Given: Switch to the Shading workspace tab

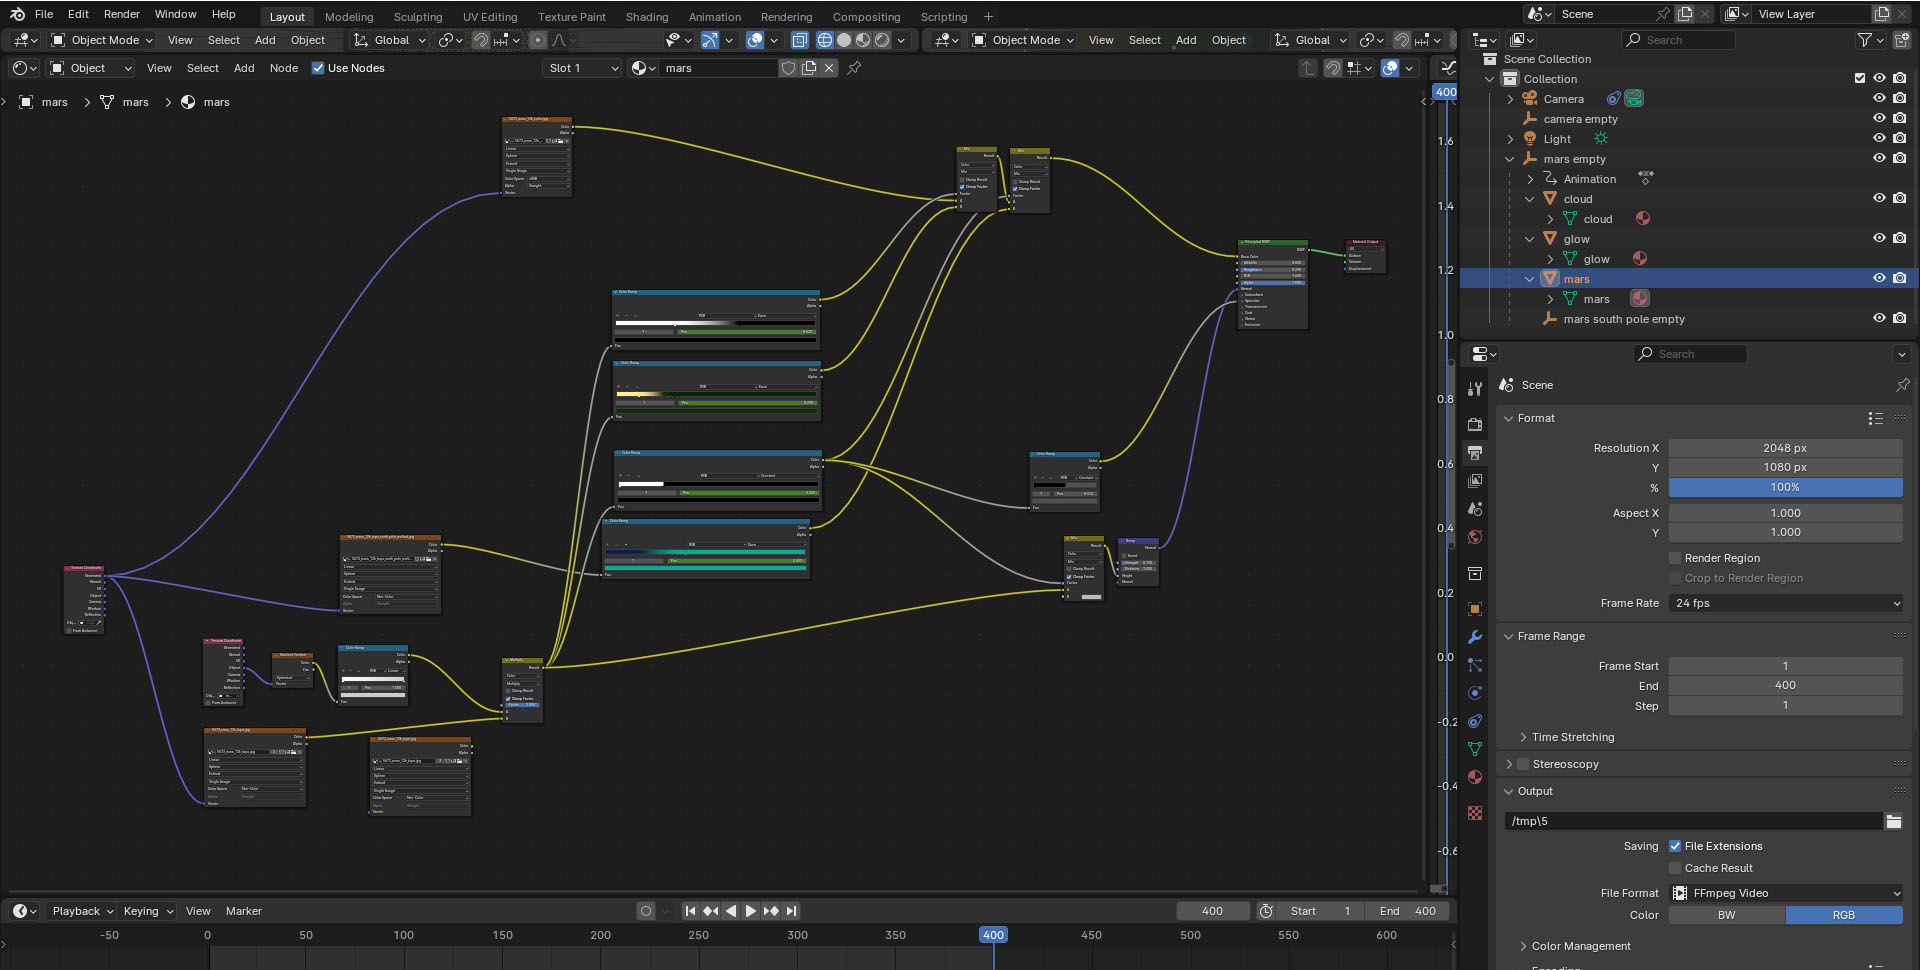Looking at the screenshot, I should pos(647,16).
